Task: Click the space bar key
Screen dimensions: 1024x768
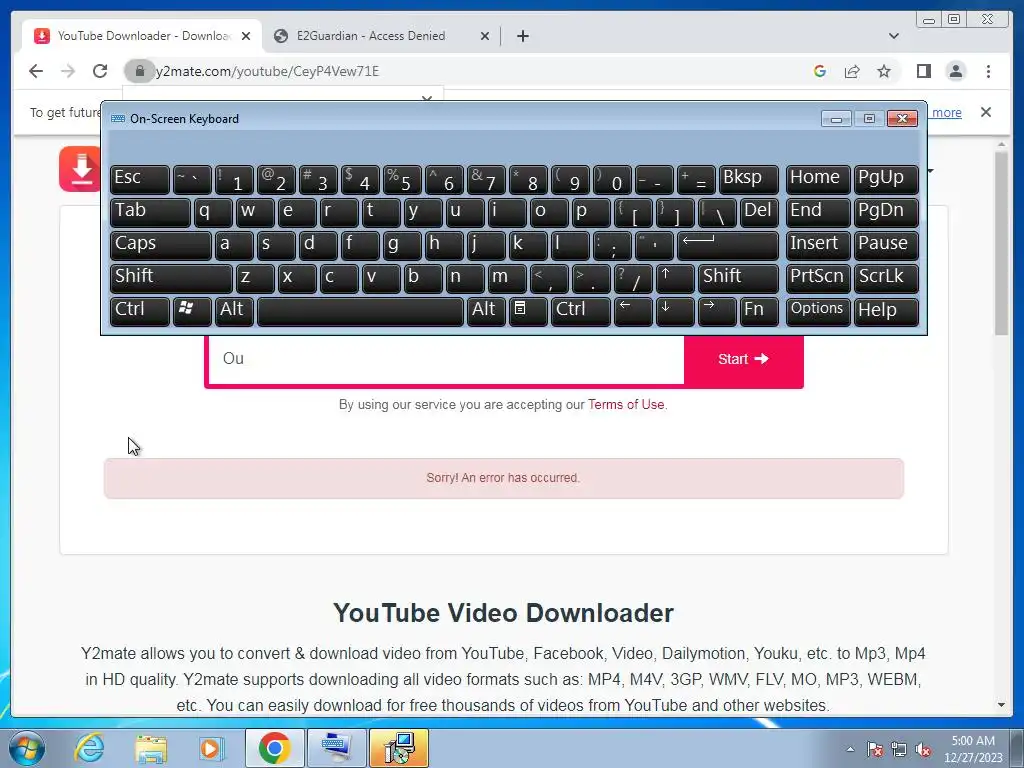Action: click(360, 311)
